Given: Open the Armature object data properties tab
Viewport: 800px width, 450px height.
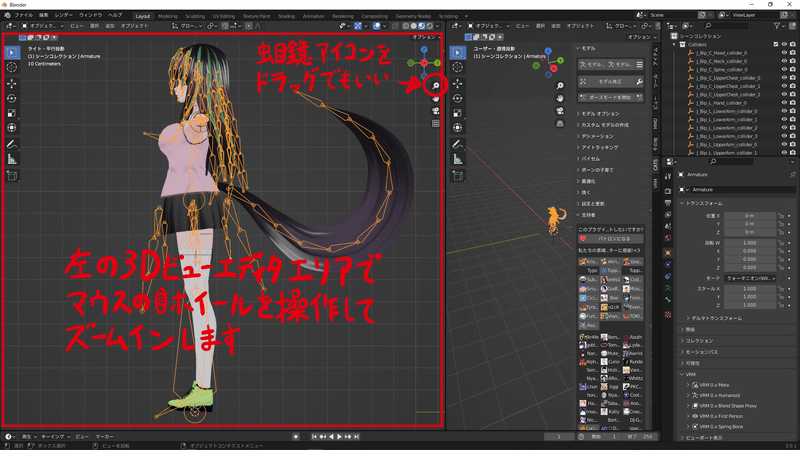Looking at the screenshot, I should pos(668,289).
